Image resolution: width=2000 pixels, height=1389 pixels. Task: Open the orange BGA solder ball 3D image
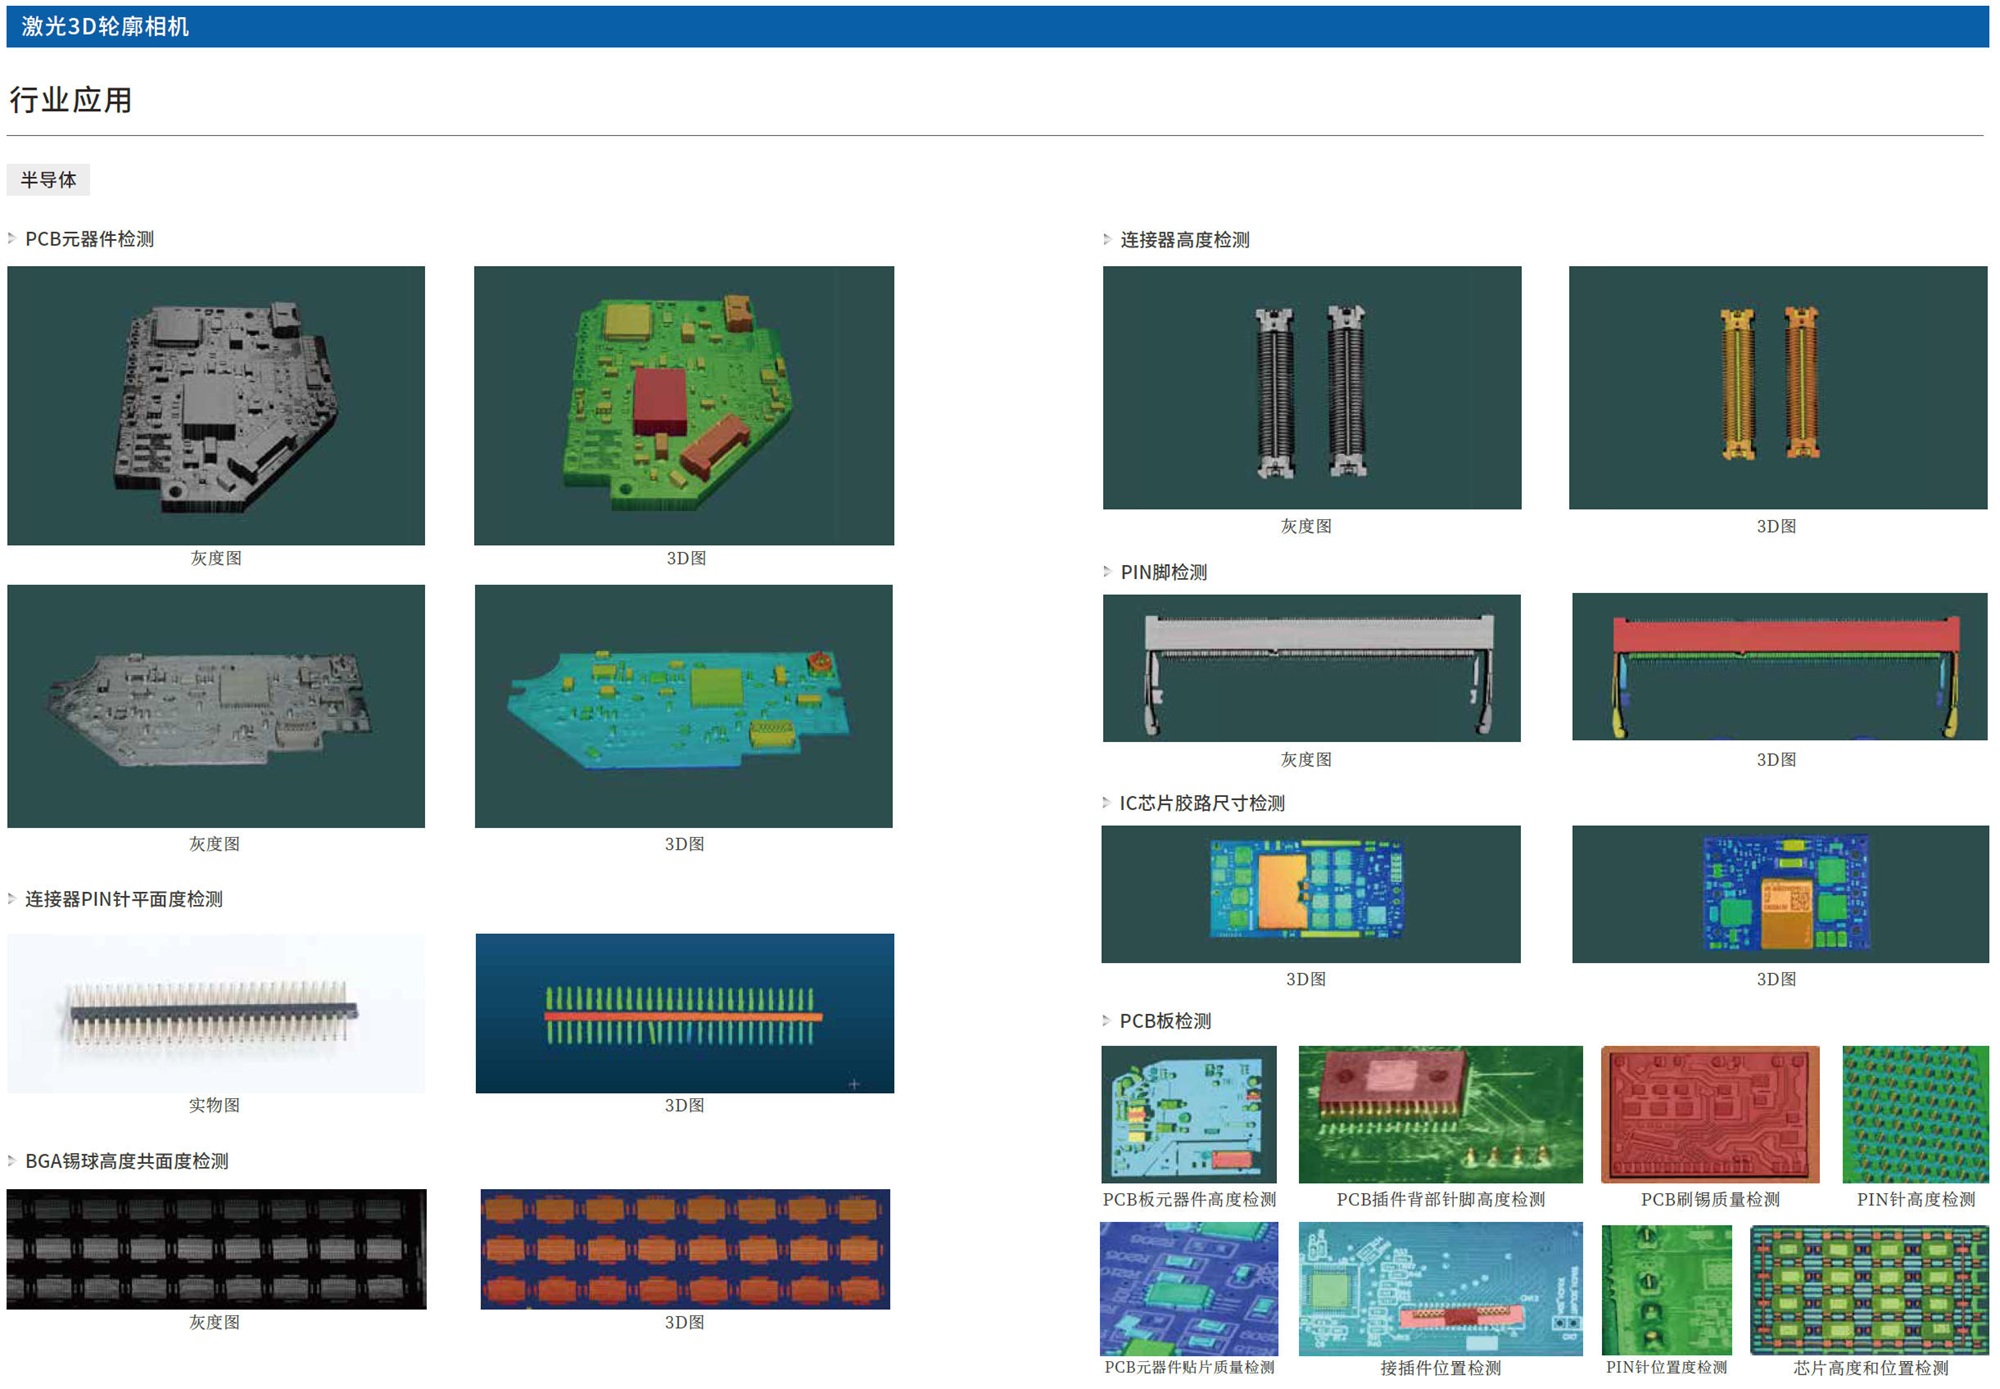pyautogui.click(x=685, y=1249)
